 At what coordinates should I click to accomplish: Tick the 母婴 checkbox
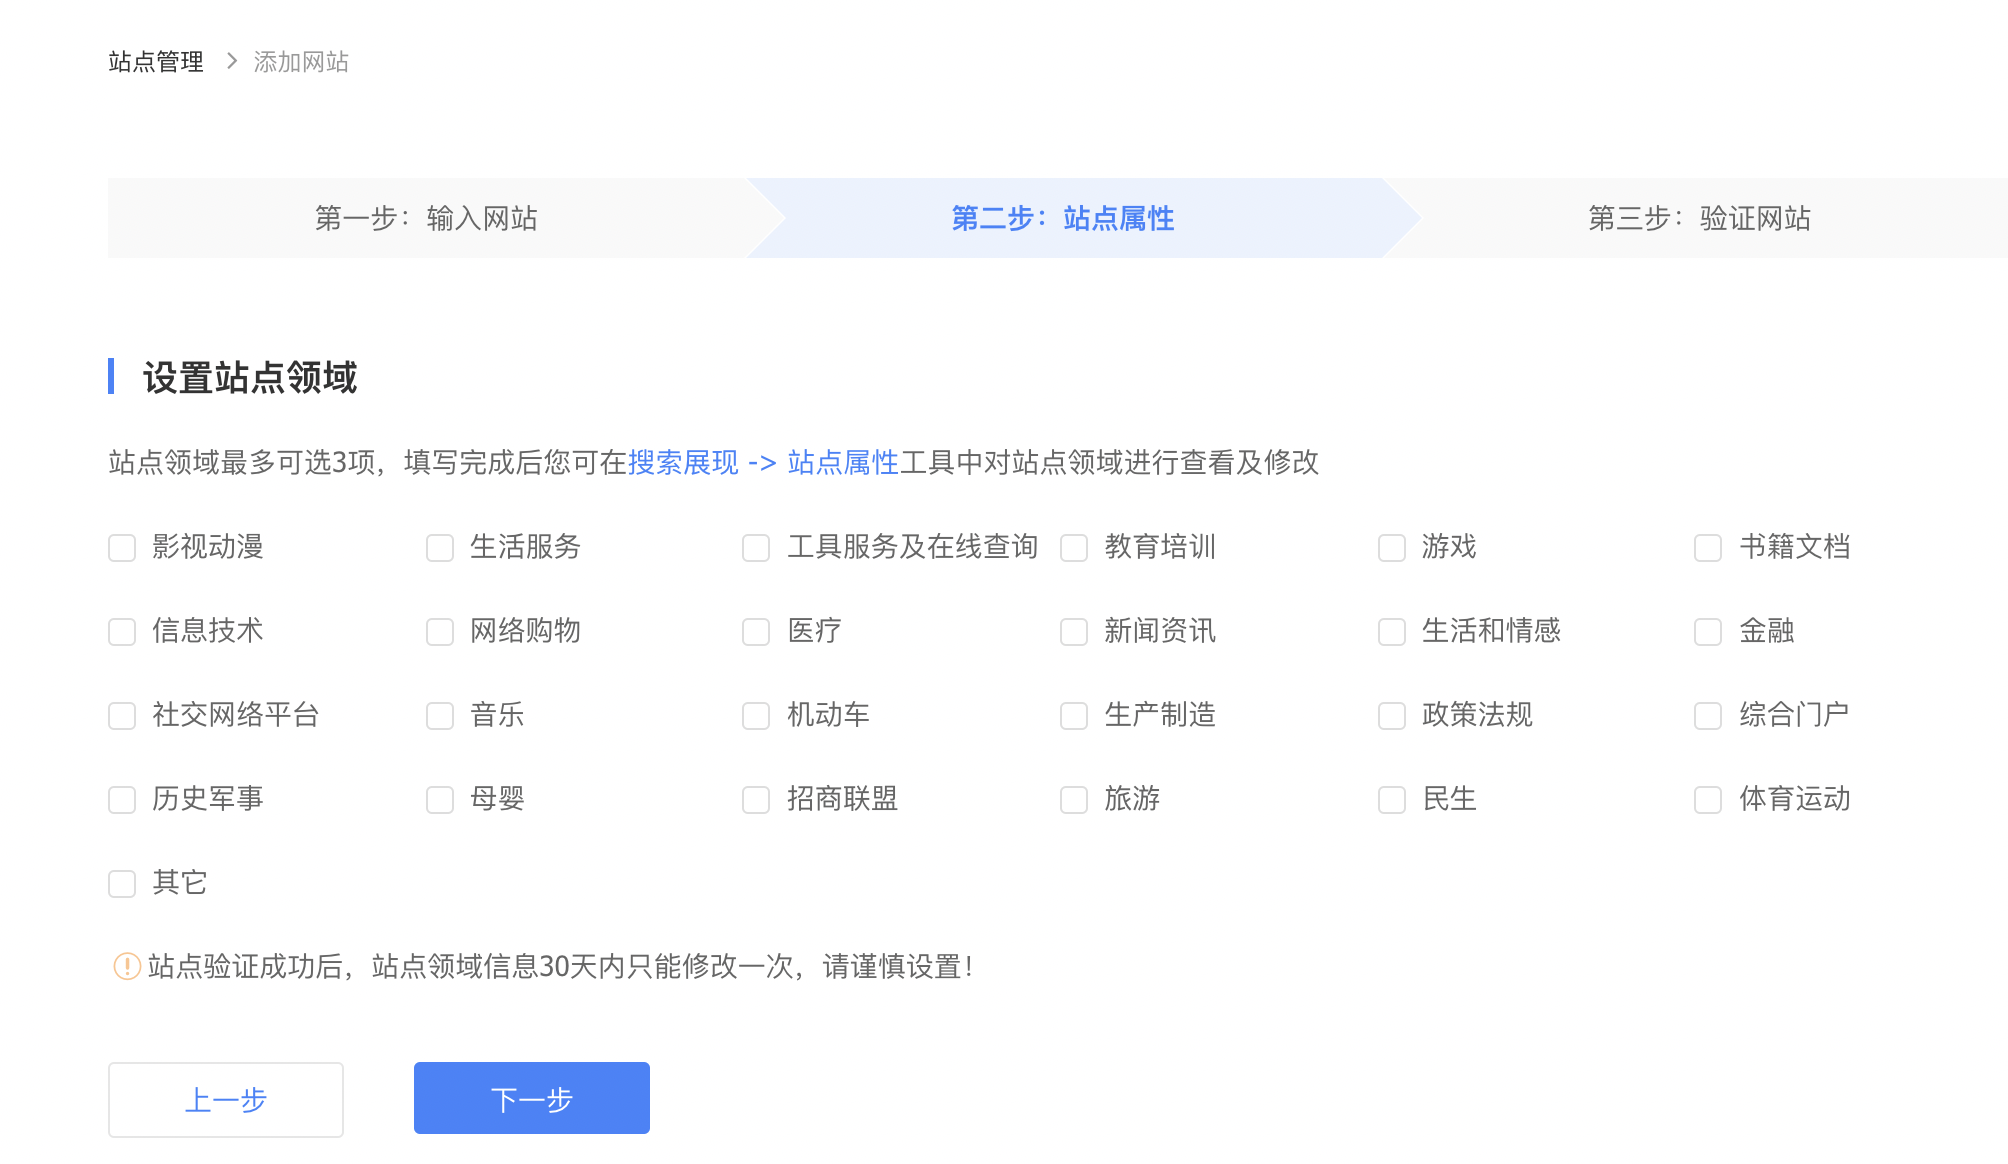[x=440, y=800]
